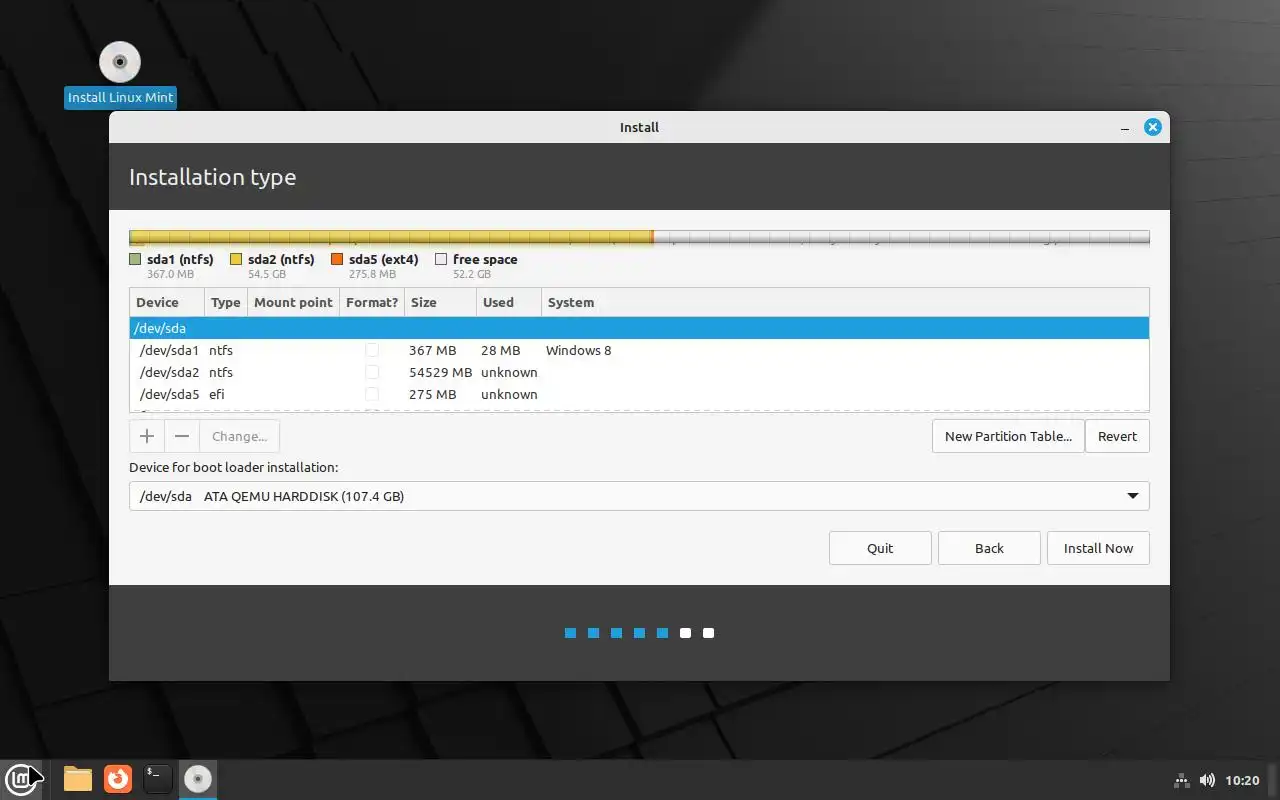Close the Install window
The height and width of the screenshot is (800, 1280).
pos(1153,127)
